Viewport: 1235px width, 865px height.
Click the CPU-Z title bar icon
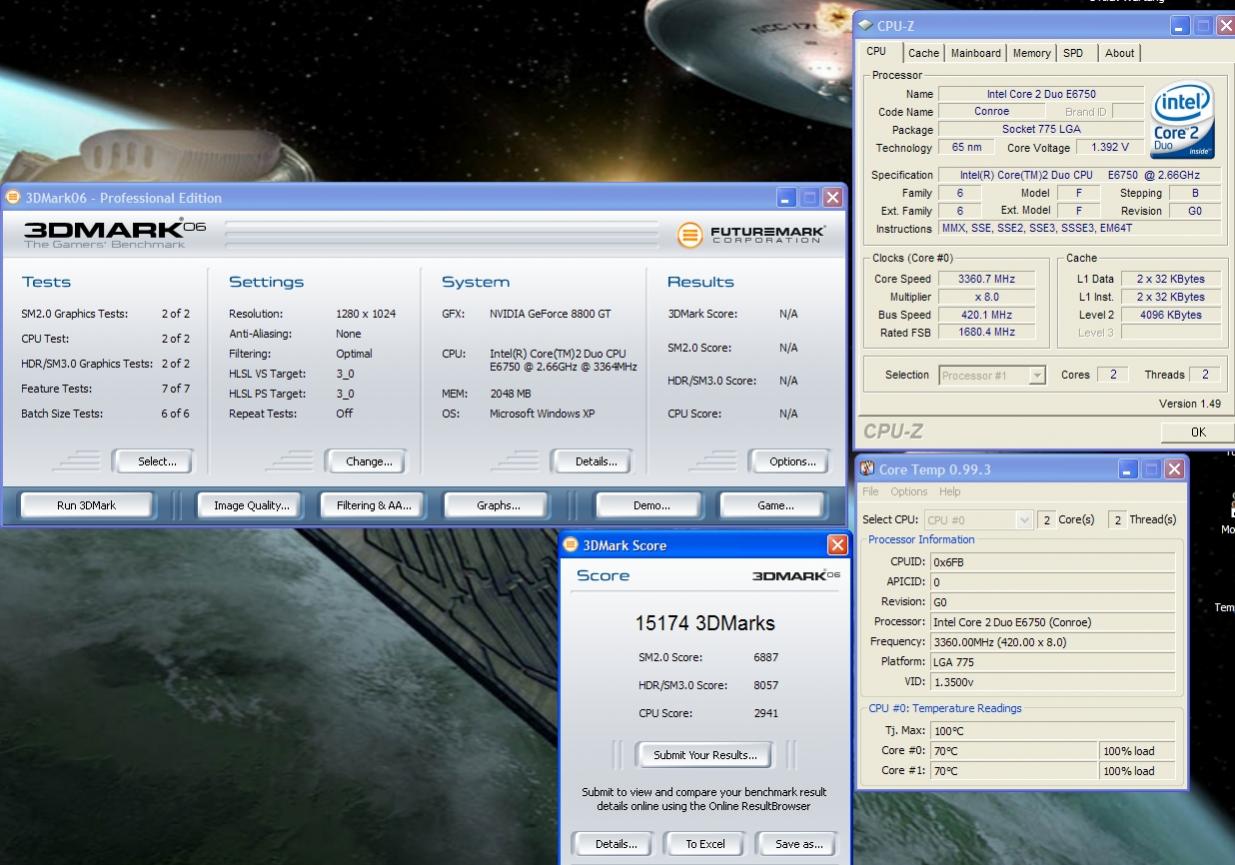tap(866, 26)
